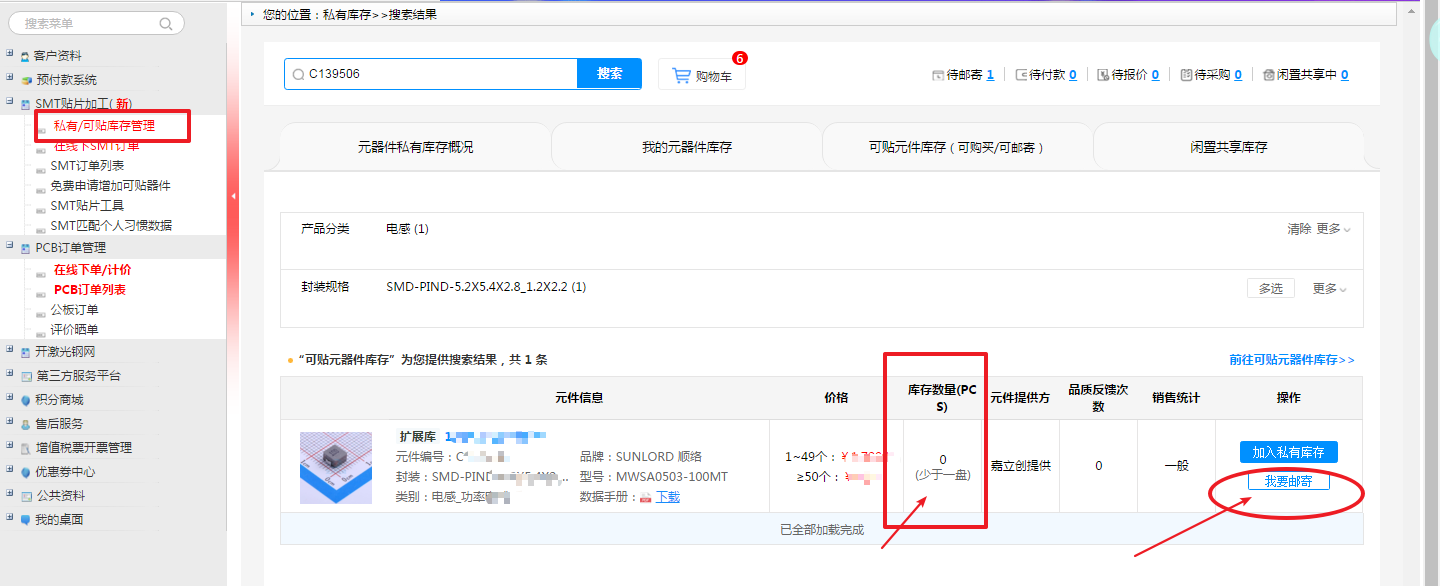Click the 待采购 purchase icon
Image resolution: width=1440 pixels, height=586 pixels.
[1186, 75]
